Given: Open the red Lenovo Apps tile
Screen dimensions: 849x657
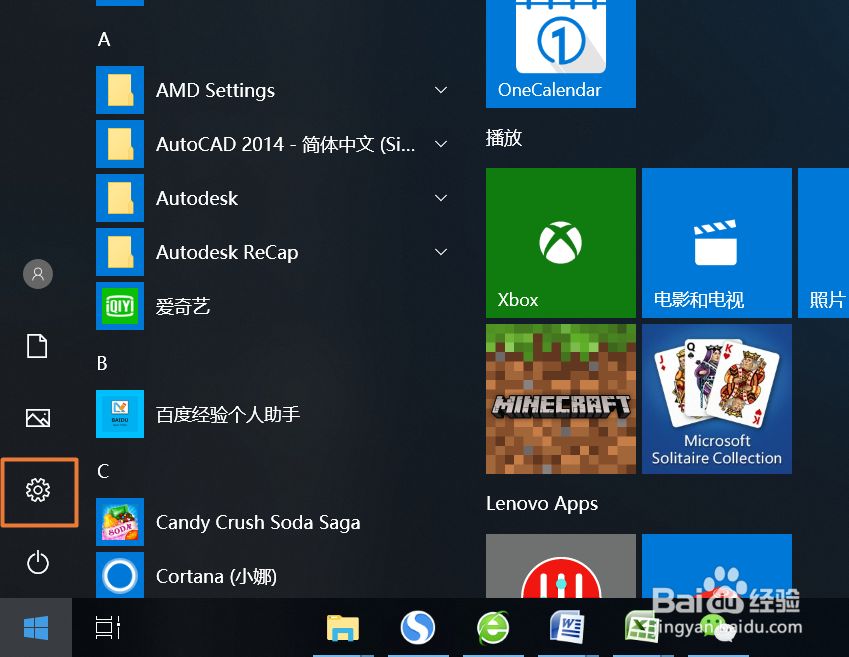Looking at the screenshot, I should click(561, 566).
